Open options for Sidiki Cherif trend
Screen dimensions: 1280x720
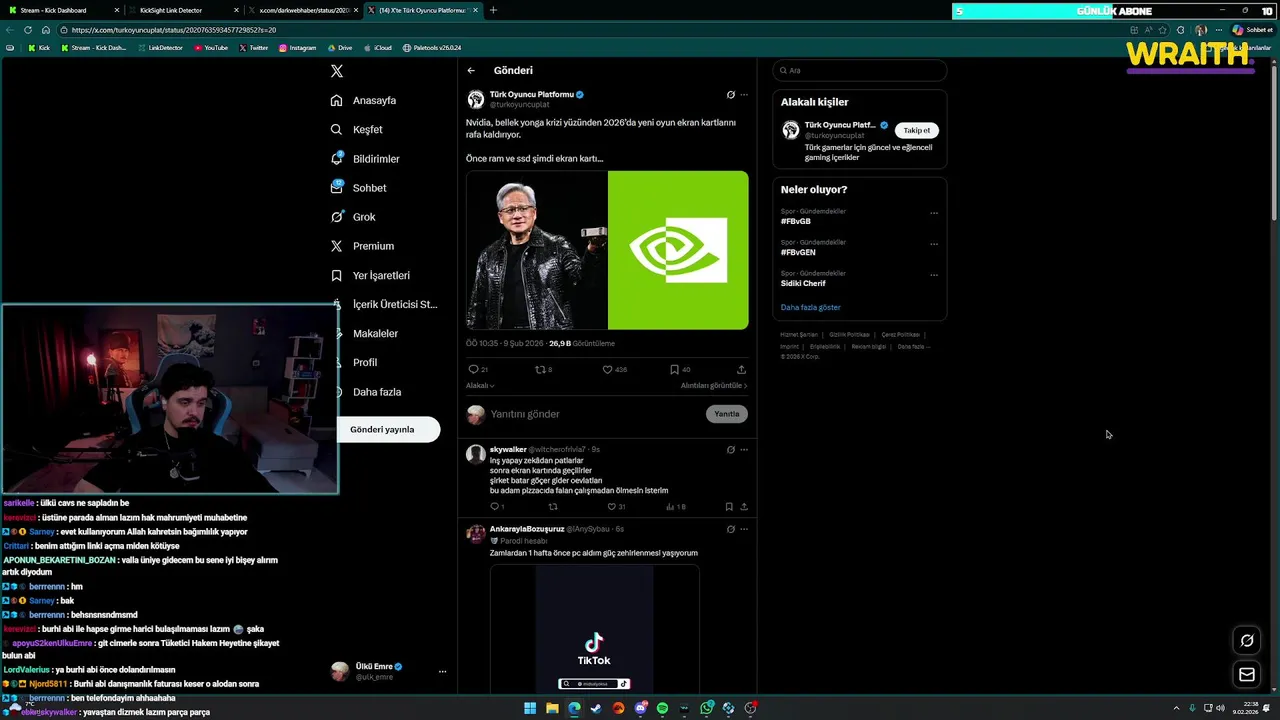934,275
